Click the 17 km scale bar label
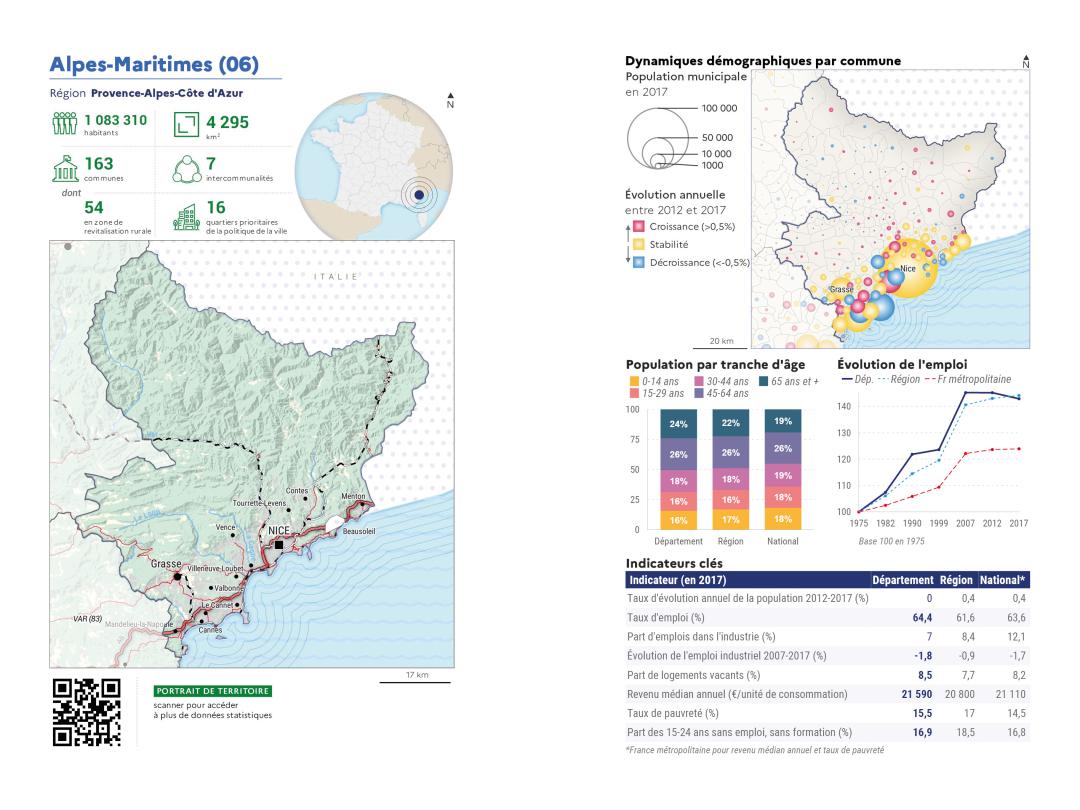This screenshot has width=1080, height=810. 417,675
